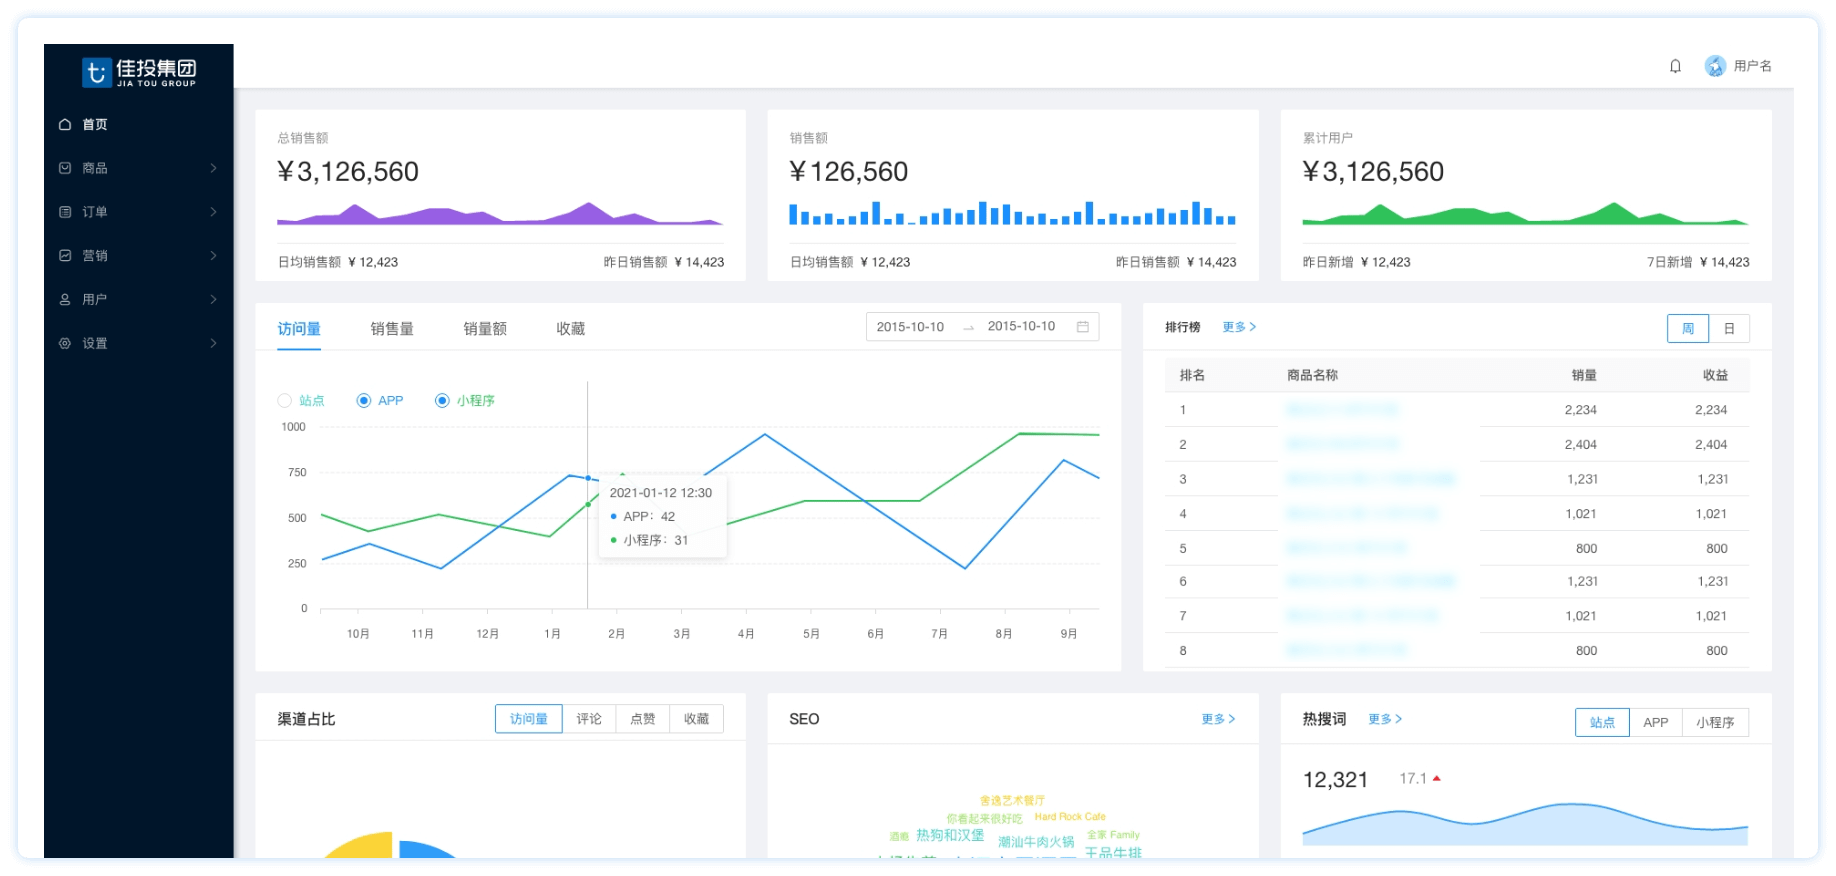The width and height of the screenshot is (1836, 876).
Task: Expand the 商品 menu chevron
Action: [213, 168]
